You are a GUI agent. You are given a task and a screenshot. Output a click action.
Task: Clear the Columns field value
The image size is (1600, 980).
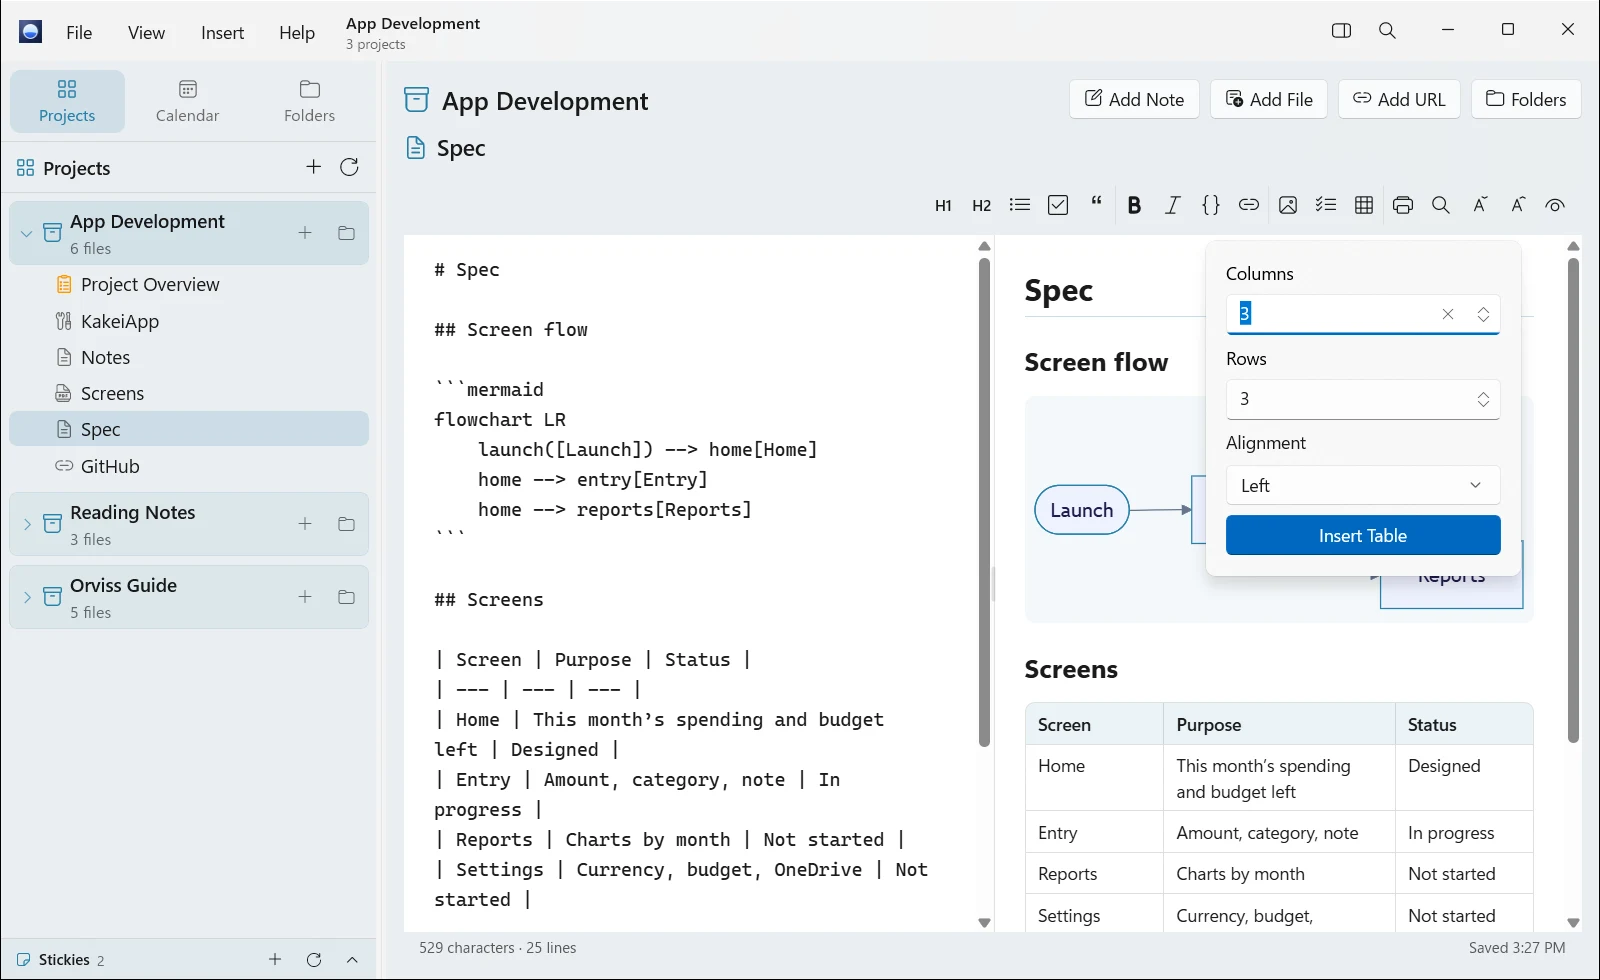pos(1448,314)
